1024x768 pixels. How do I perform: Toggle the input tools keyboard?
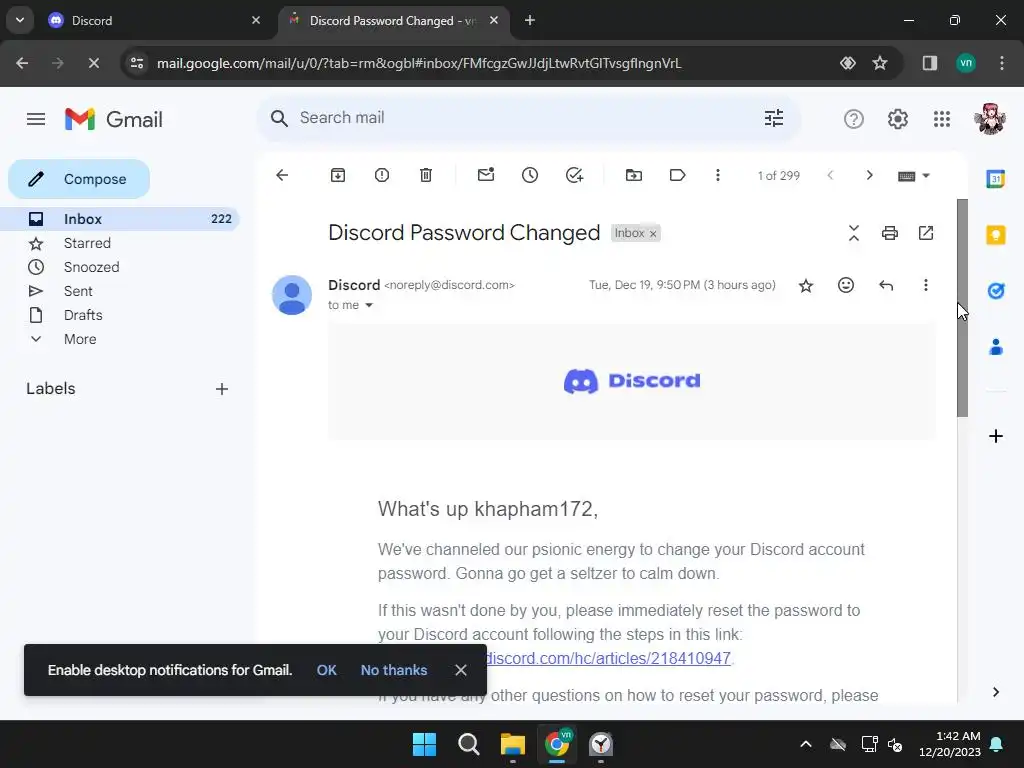click(906, 176)
